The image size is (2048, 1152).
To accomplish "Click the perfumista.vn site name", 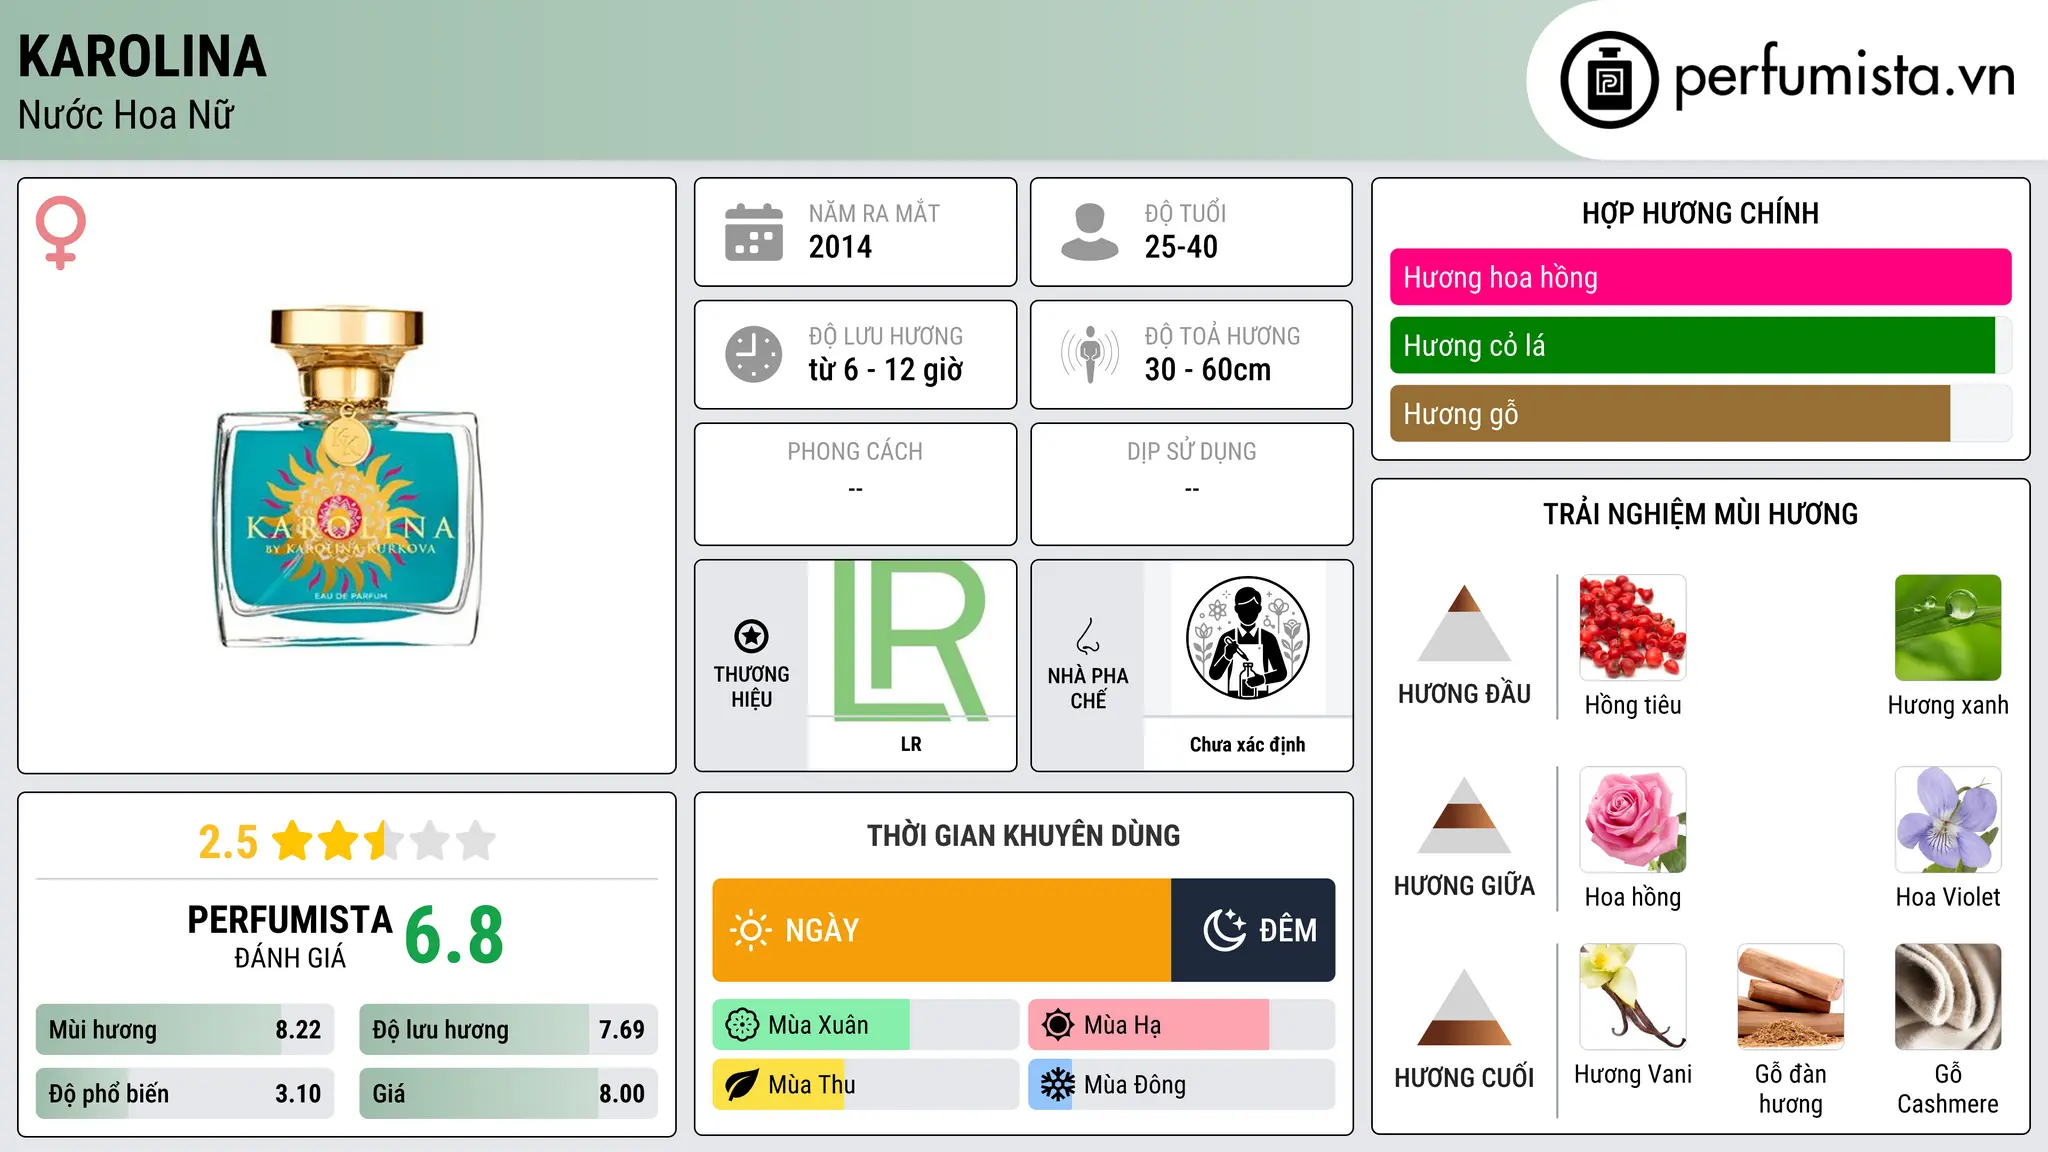I will (x=1844, y=76).
